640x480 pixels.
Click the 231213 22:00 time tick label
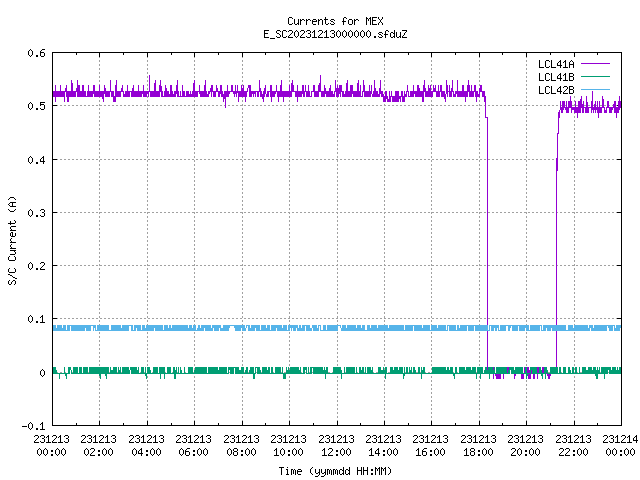click(573, 446)
